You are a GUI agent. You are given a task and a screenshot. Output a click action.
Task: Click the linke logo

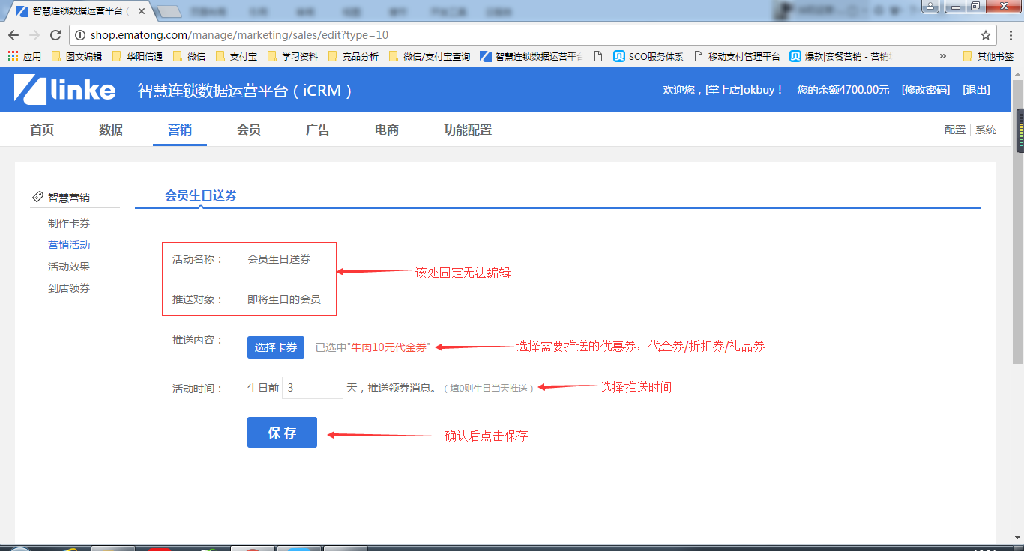click(x=65, y=89)
